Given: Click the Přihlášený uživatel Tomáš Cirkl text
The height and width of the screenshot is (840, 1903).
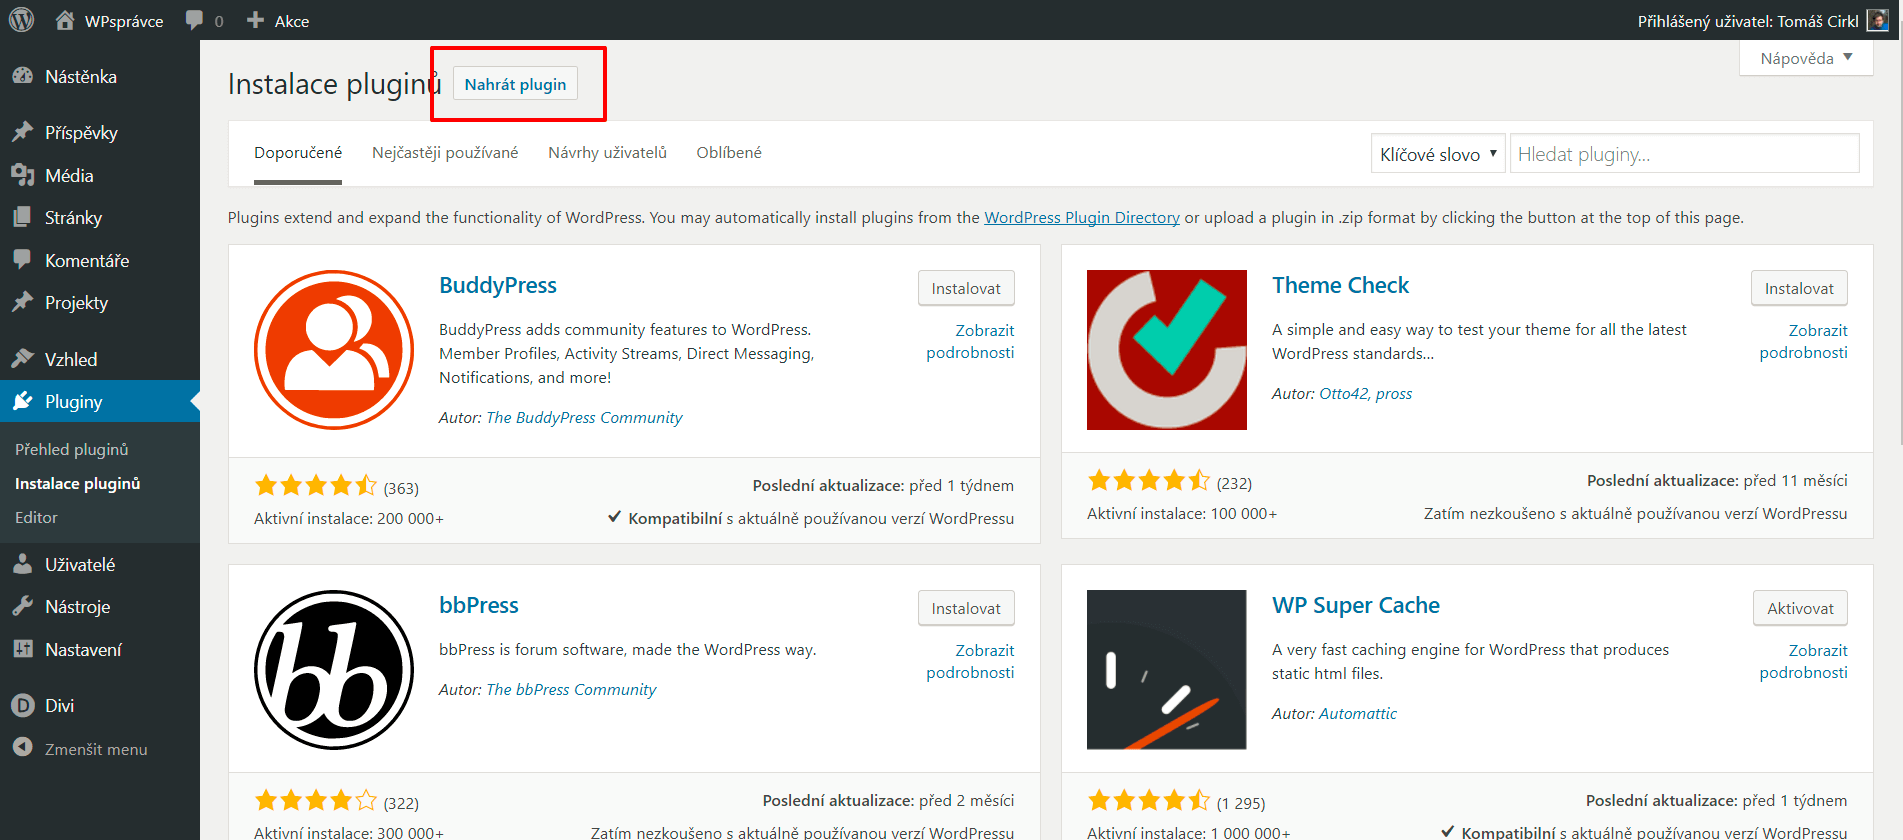Looking at the screenshot, I should [x=1748, y=21].
